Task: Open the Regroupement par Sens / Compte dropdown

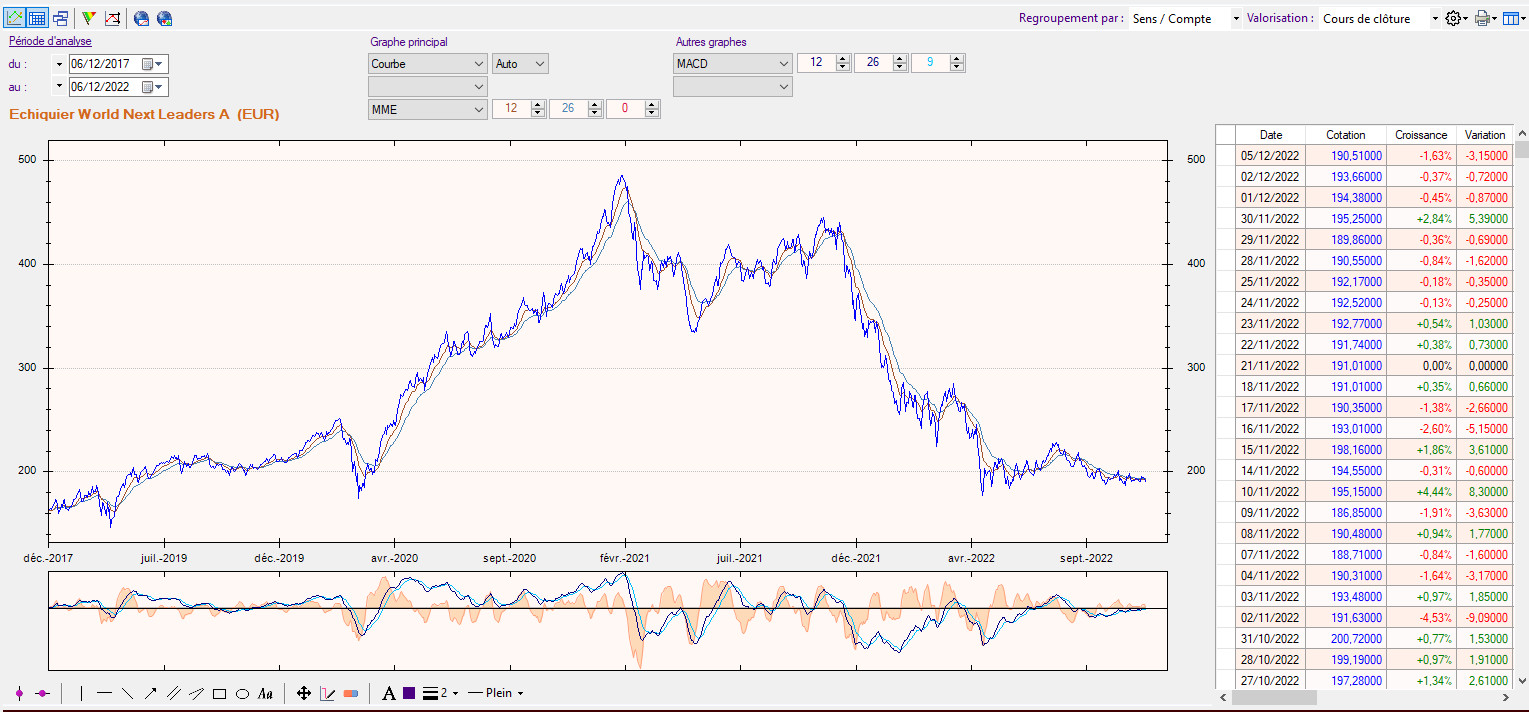Action: click(x=1186, y=18)
